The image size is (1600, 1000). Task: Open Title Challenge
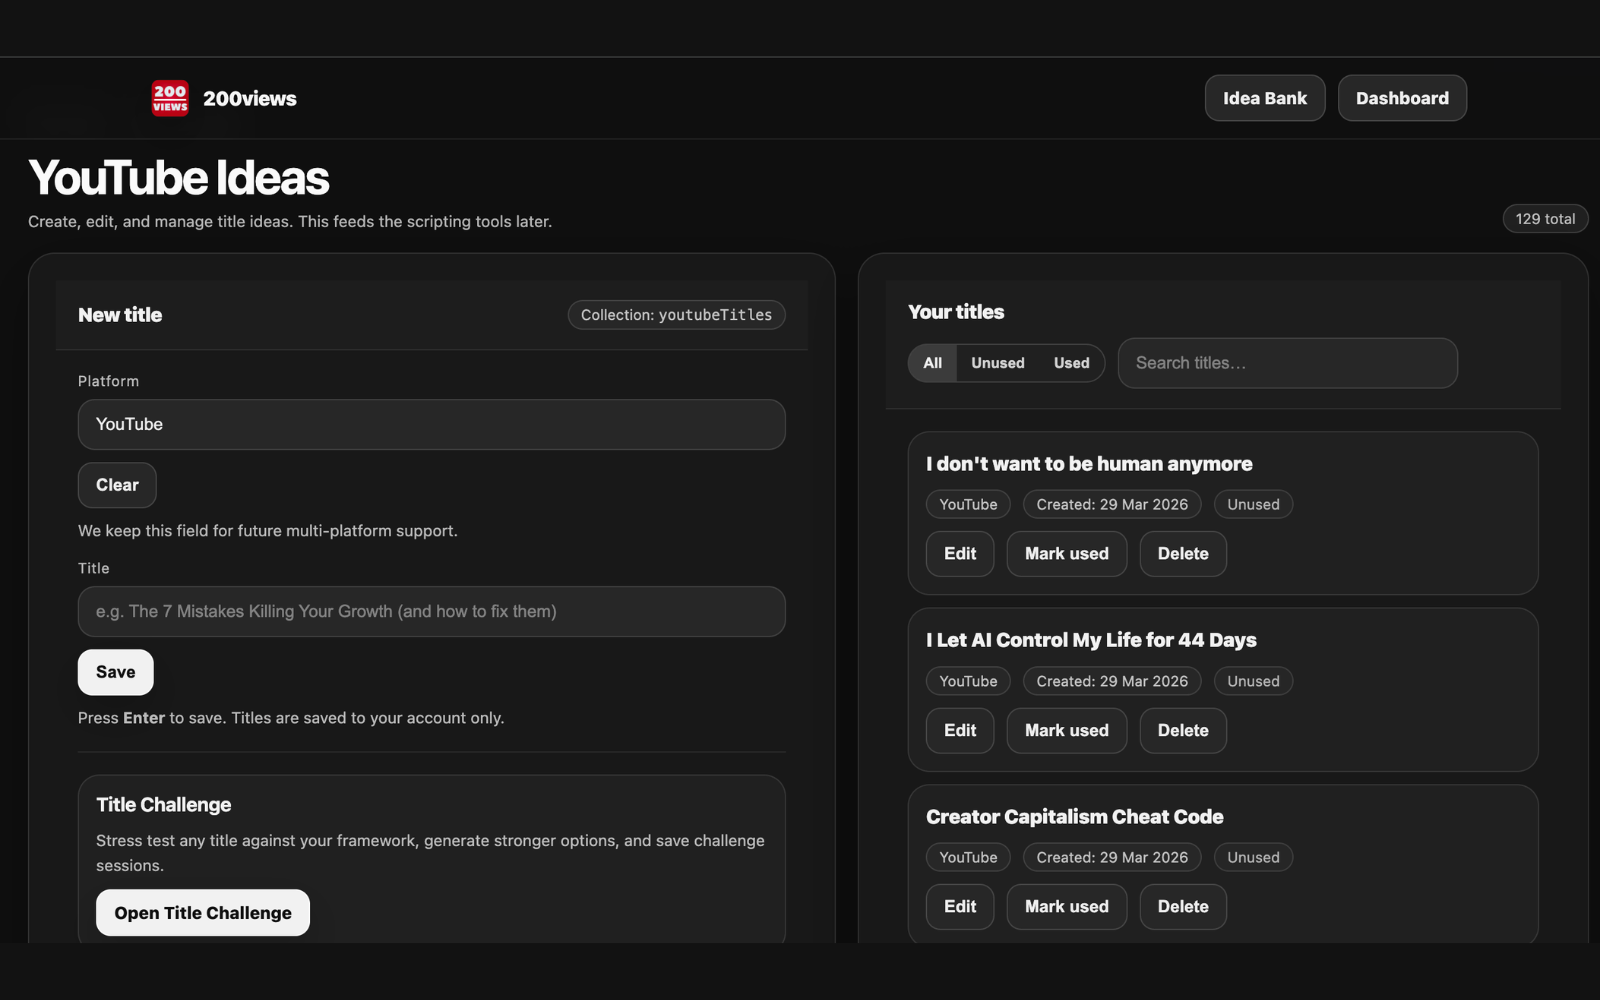(202, 912)
